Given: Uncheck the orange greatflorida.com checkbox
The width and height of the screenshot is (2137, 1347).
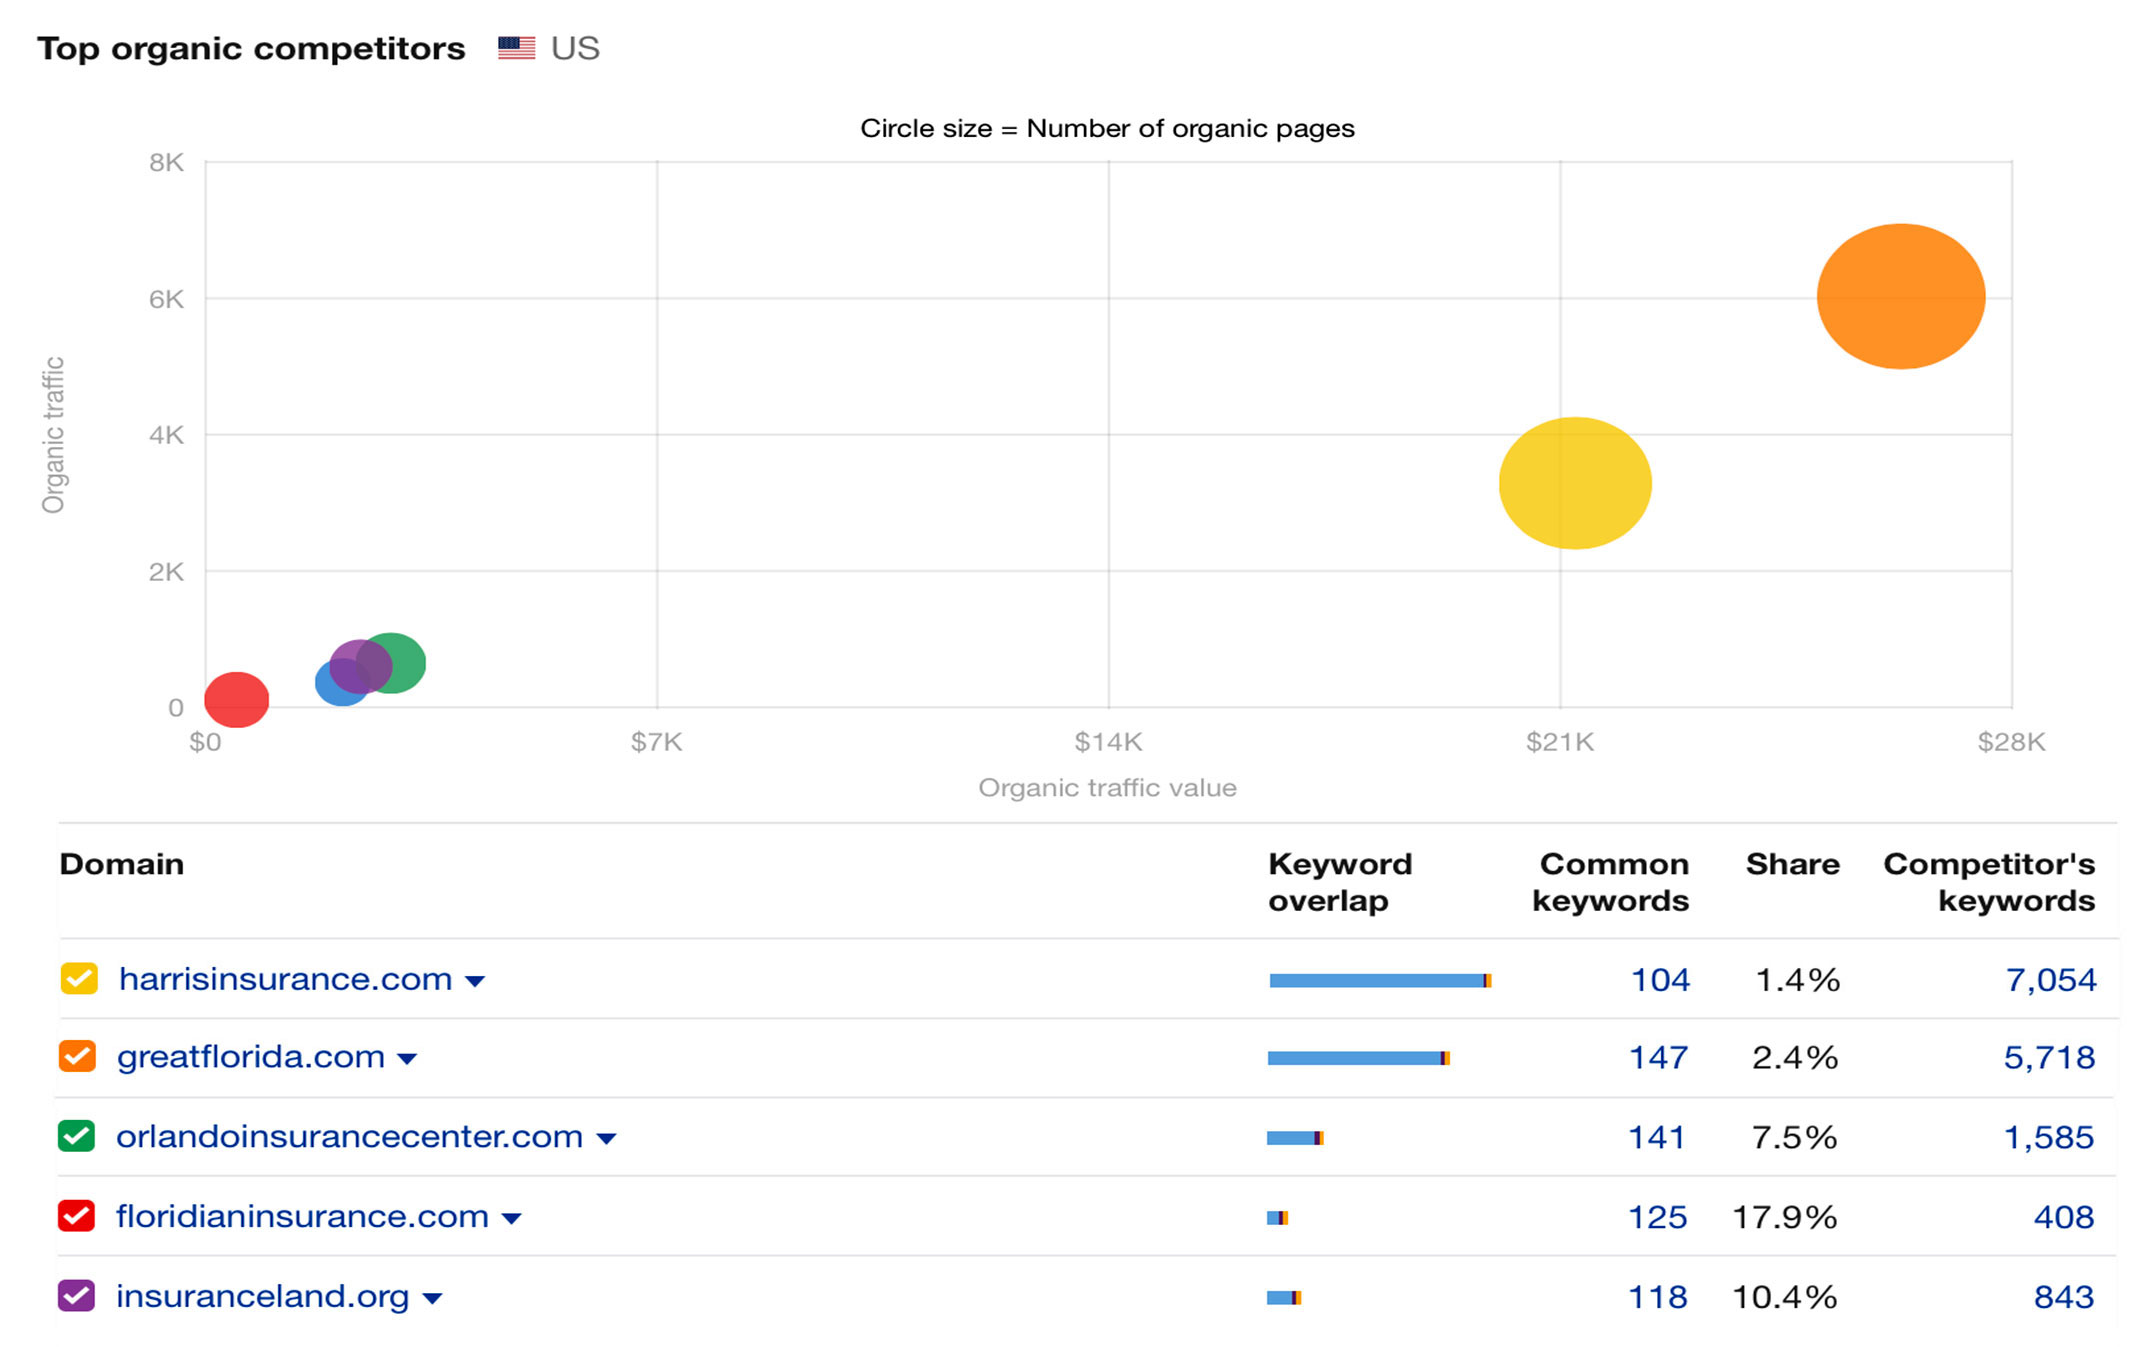Looking at the screenshot, I should [x=78, y=1056].
